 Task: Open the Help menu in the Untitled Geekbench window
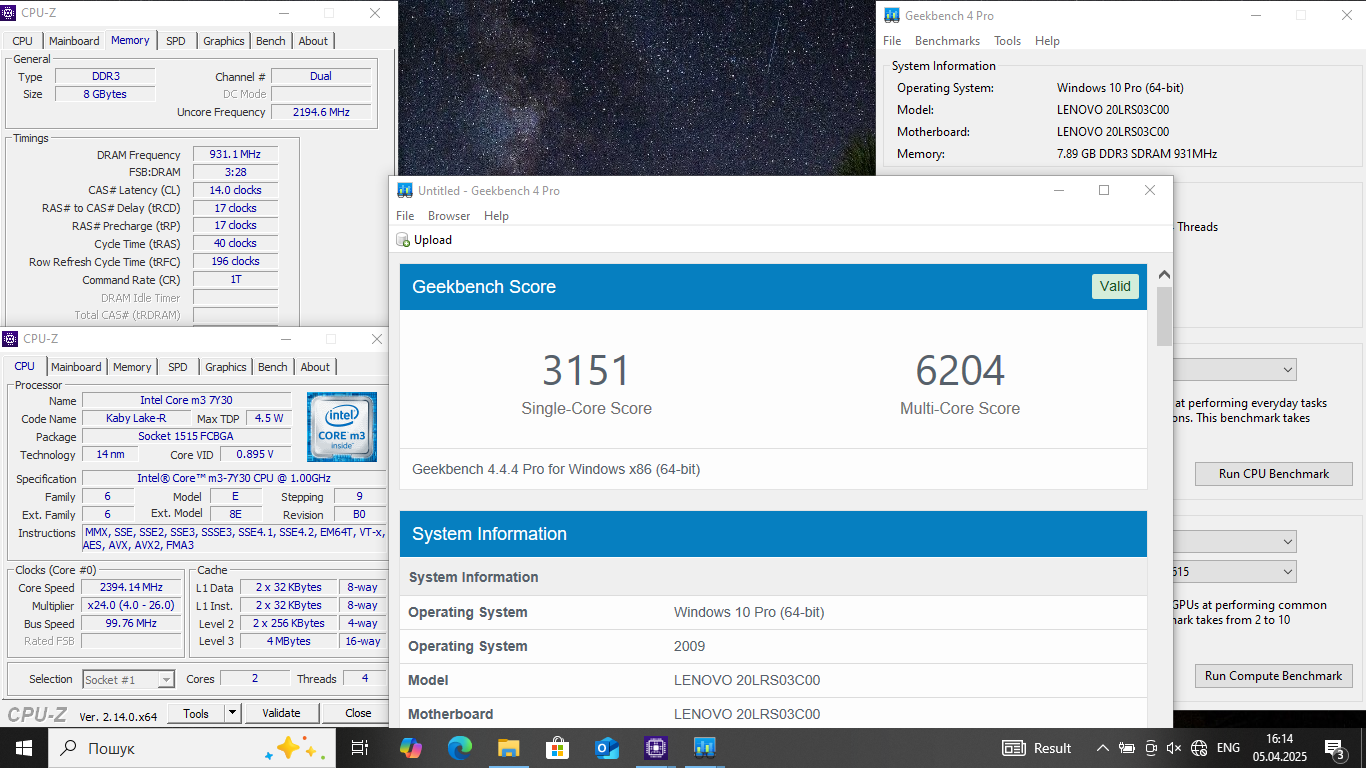(x=496, y=216)
